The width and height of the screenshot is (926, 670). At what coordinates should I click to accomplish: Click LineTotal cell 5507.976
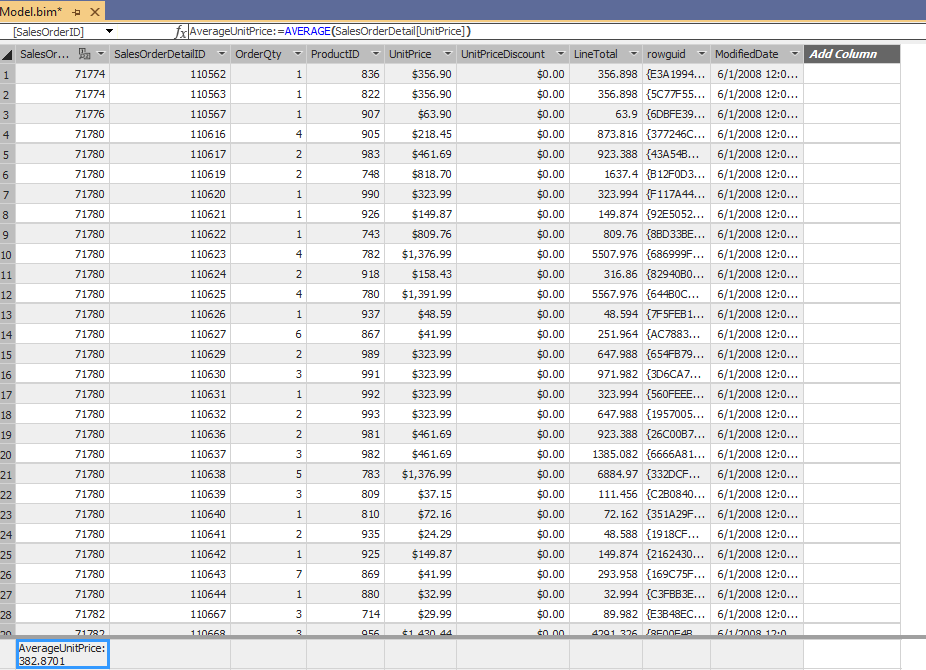coord(606,254)
